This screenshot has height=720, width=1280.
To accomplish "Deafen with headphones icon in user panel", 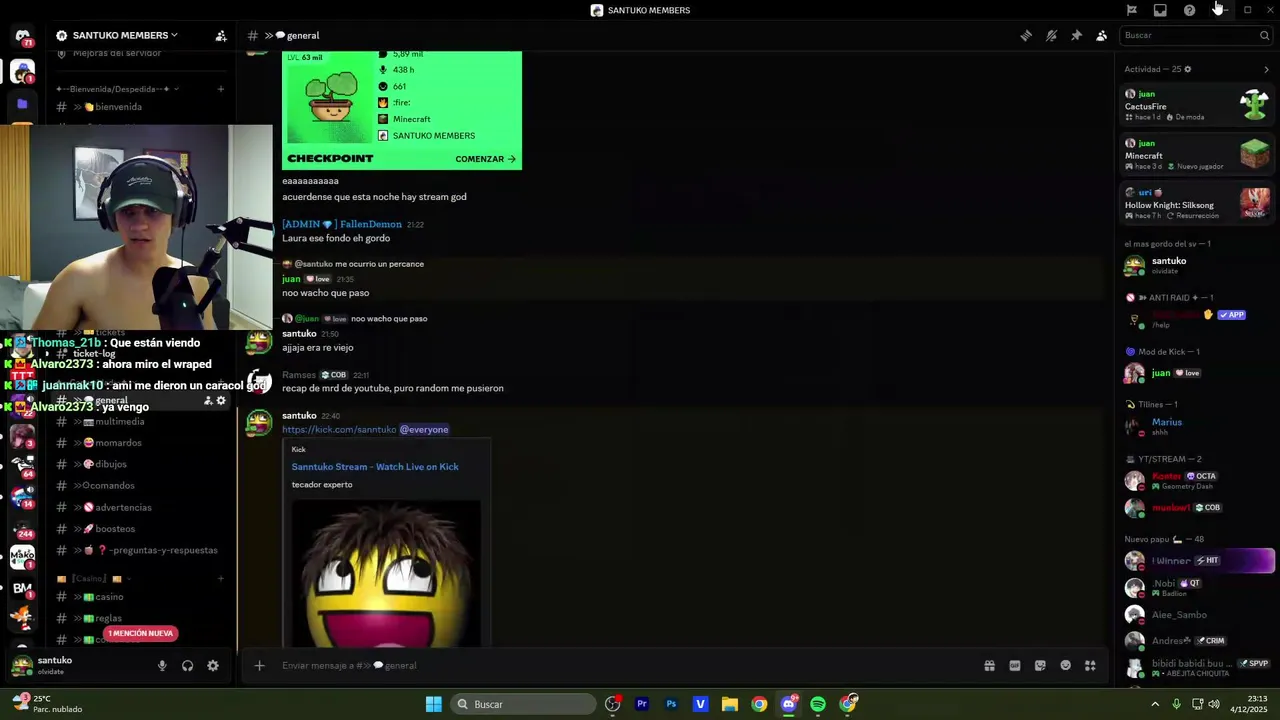I will tap(187, 666).
